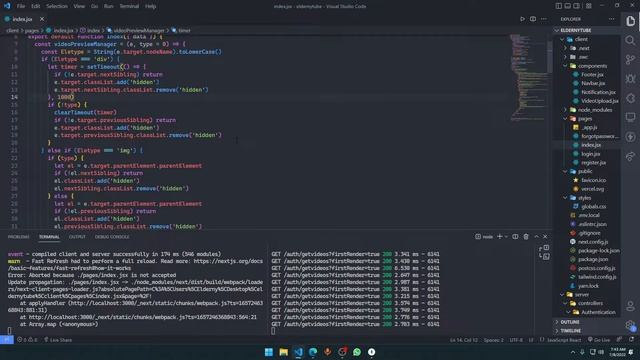The height and width of the screenshot is (360, 640).
Task: Open Explorer Views and More Actions ellipsis
Action: (611, 19)
